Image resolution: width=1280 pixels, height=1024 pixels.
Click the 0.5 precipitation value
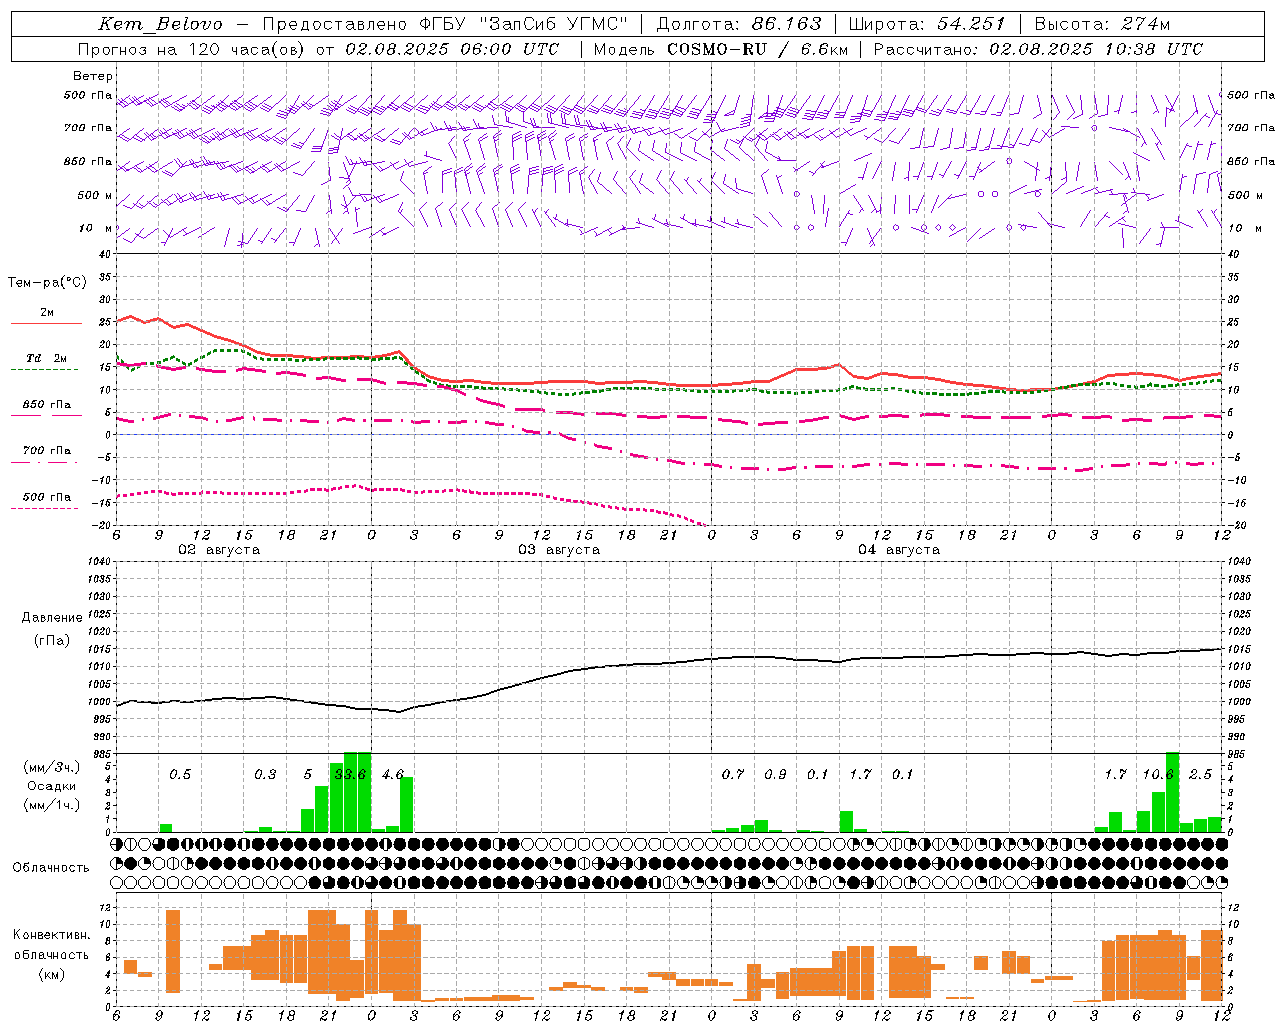(180, 774)
